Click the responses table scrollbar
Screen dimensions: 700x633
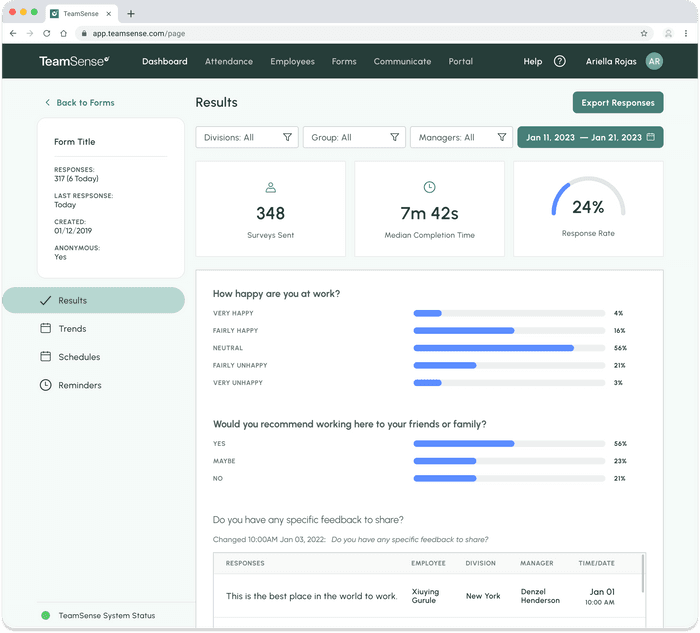tap(643, 573)
